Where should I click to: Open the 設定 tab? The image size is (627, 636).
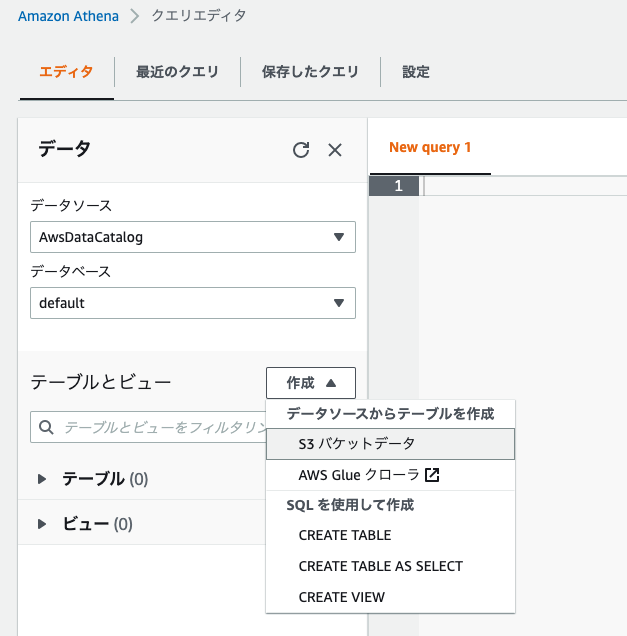(x=416, y=72)
